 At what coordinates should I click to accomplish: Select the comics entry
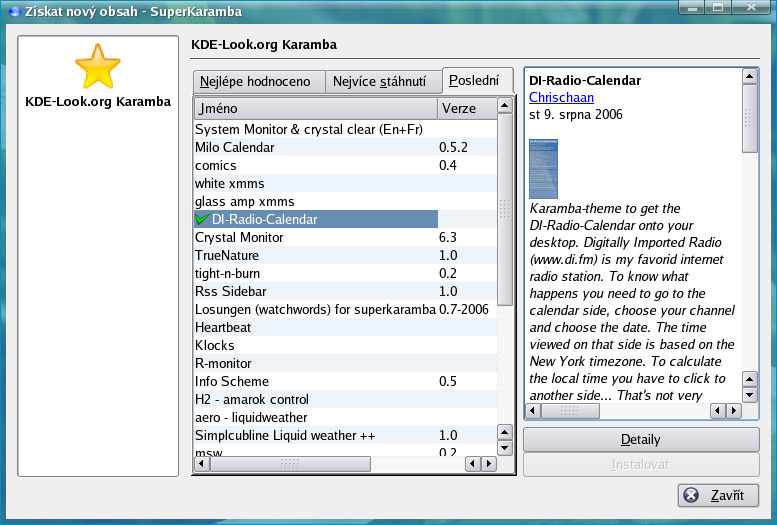click(x=345, y=165)
